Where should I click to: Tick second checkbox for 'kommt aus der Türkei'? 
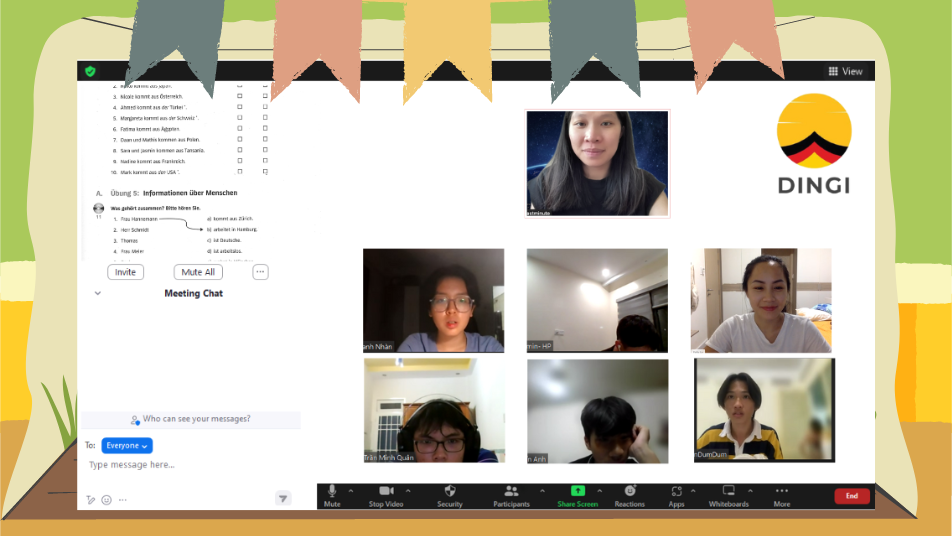(265, 106)
